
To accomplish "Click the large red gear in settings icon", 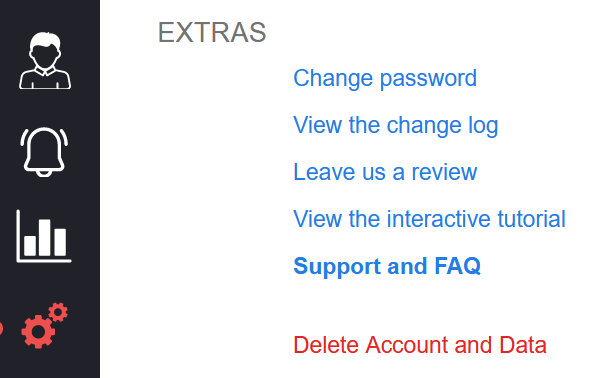I will (38, 332).
